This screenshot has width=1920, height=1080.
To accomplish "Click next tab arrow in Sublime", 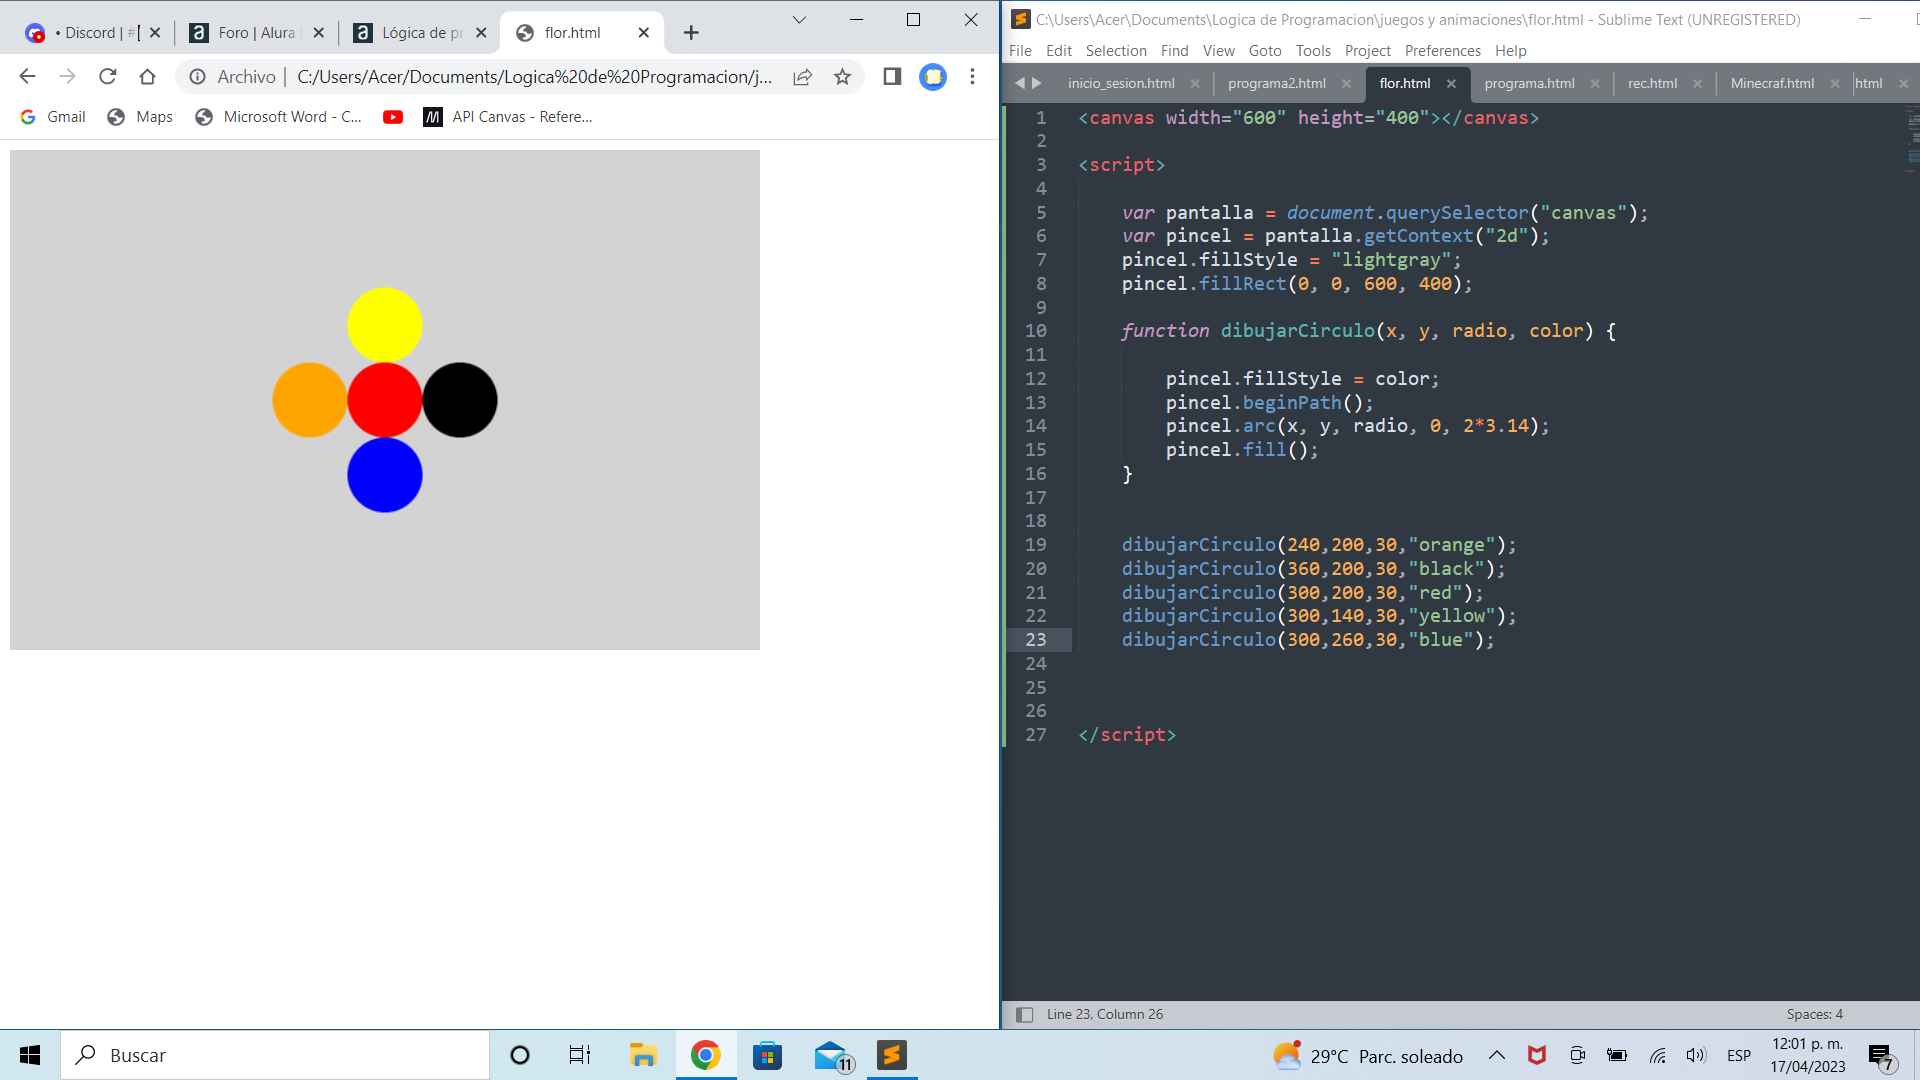I will pyautogui.click(x=1037, y=83).
